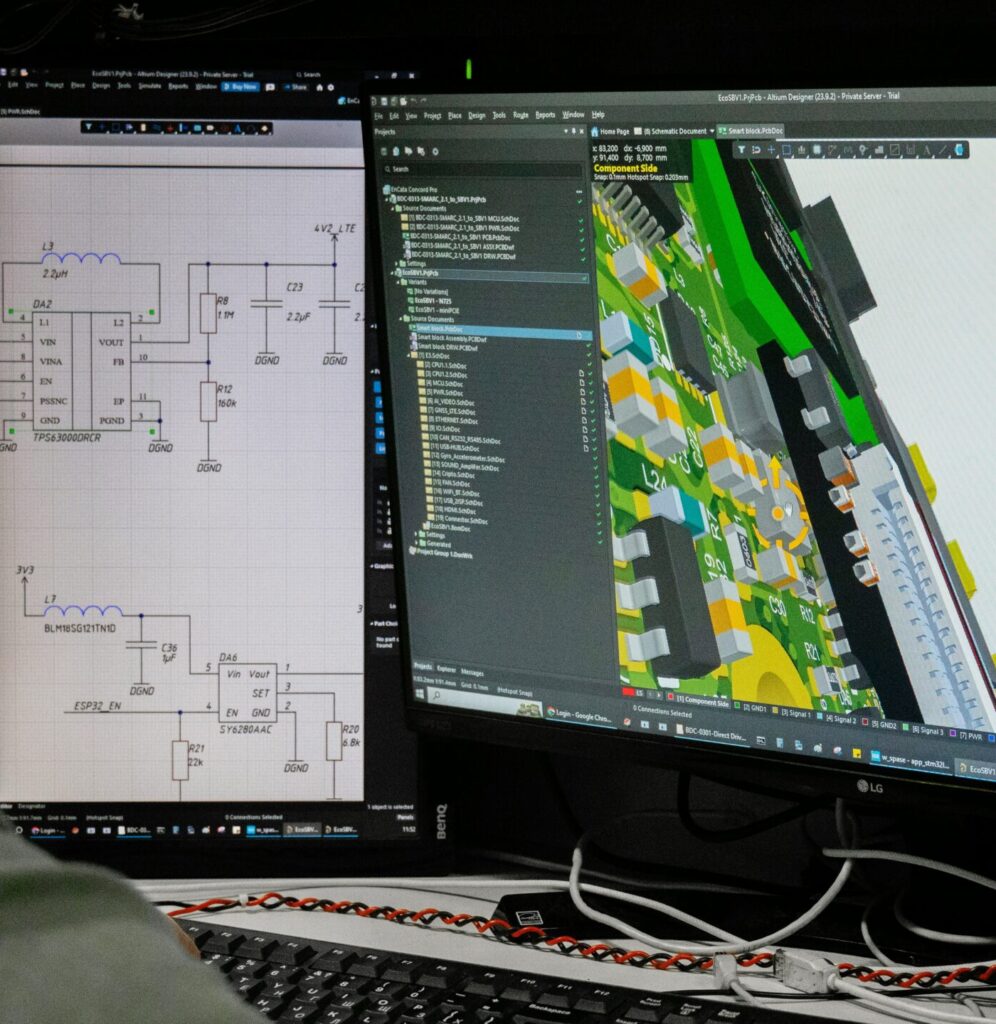Select Smart block.PcbDoc in project tree

coord(500,330)
